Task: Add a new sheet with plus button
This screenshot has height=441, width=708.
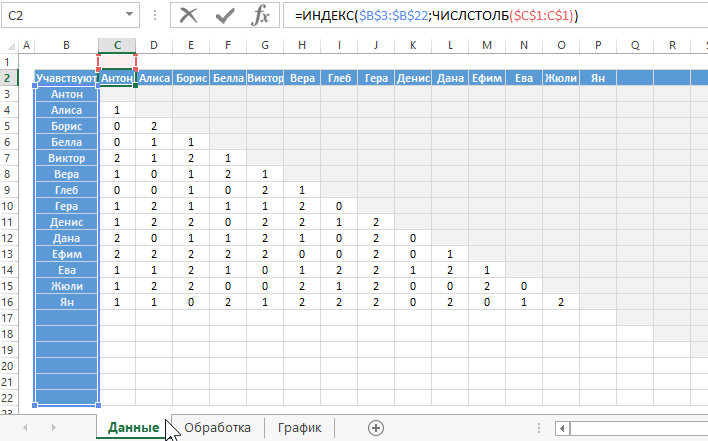Action: pos(376,427)
